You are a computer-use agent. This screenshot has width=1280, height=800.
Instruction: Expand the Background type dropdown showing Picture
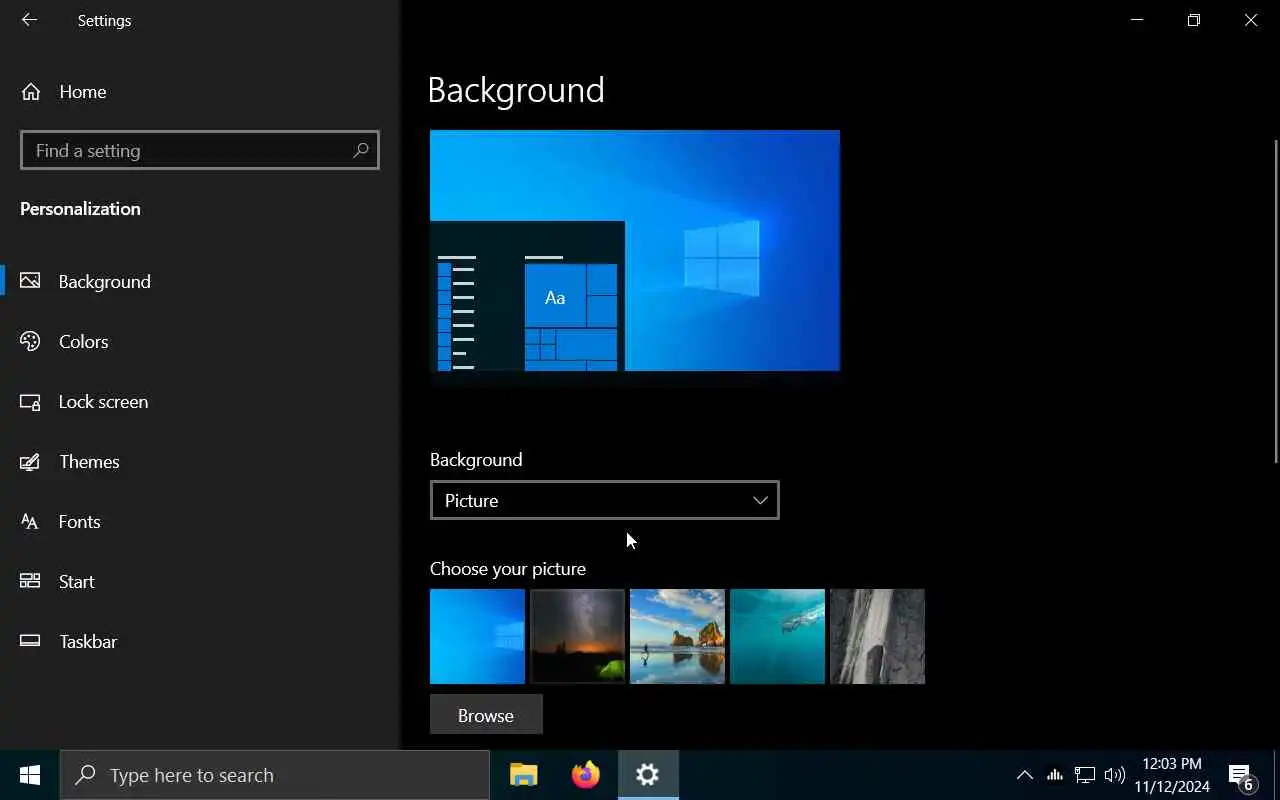tap(604, 500)
